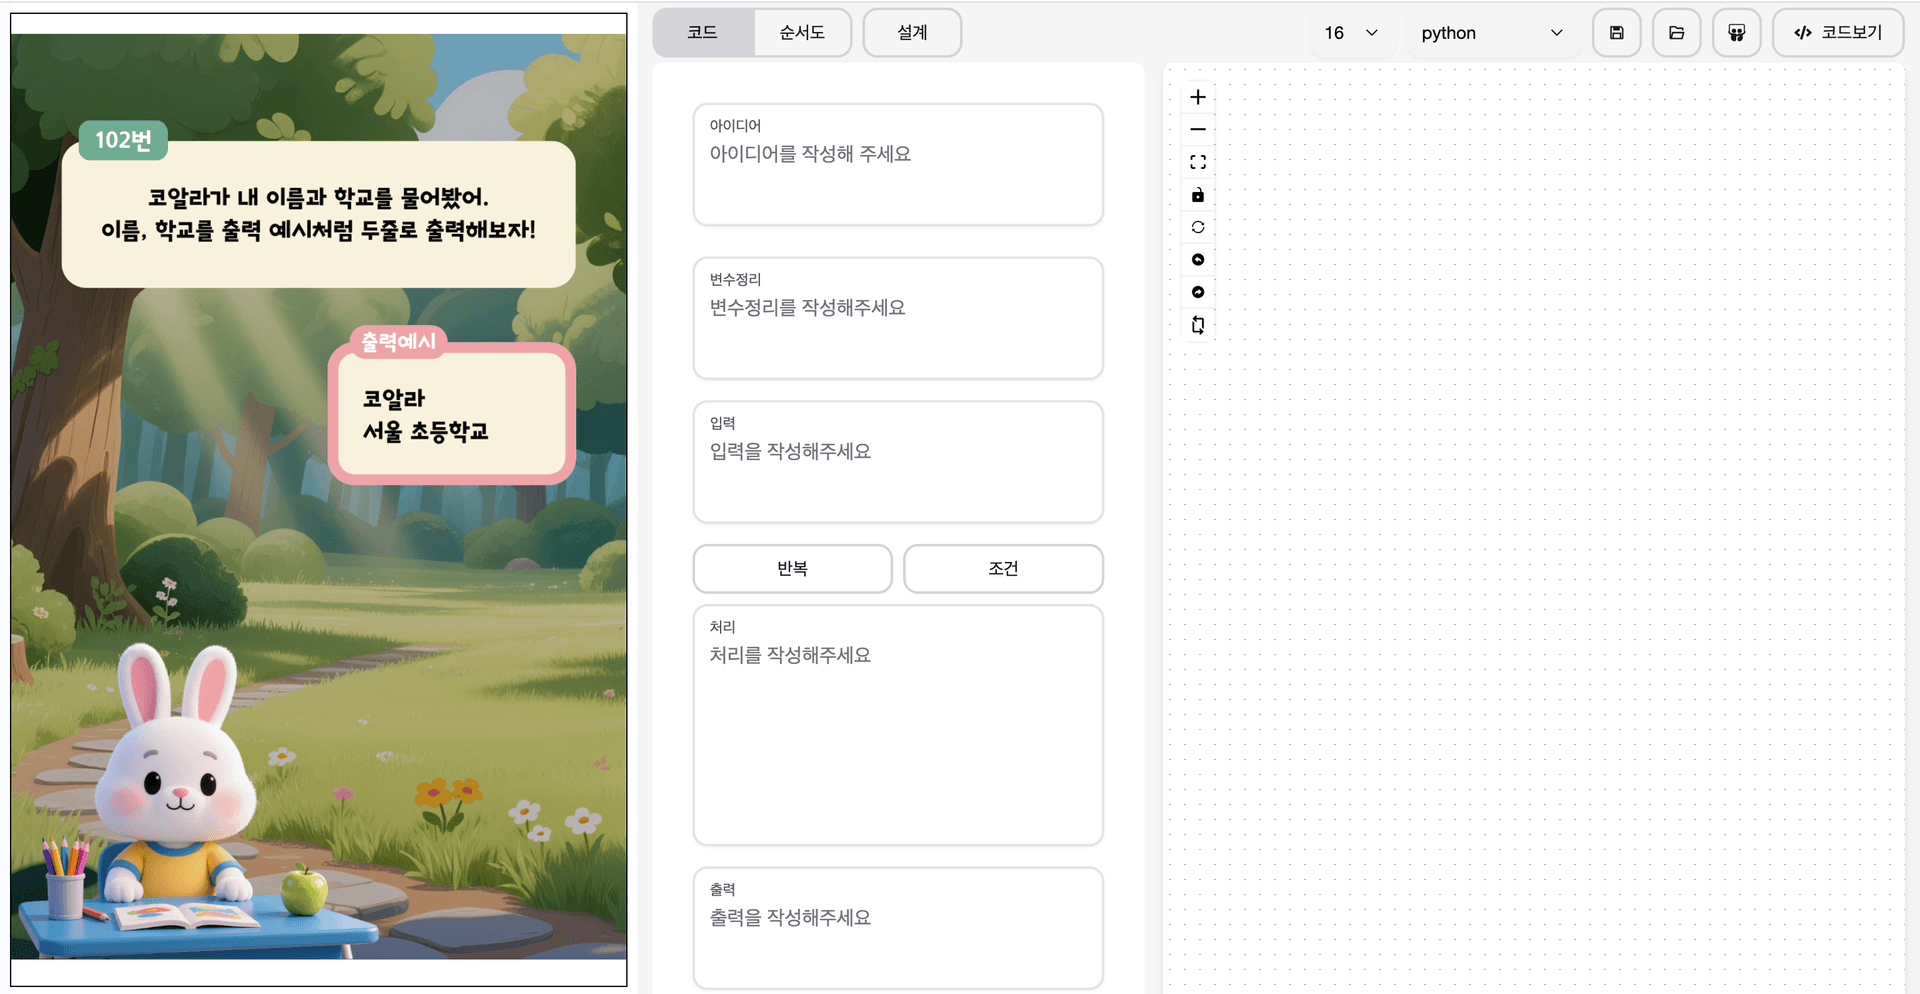Open the python language selection dropdown
This screenshot has width=1920, height=994.
point(1492,32)
